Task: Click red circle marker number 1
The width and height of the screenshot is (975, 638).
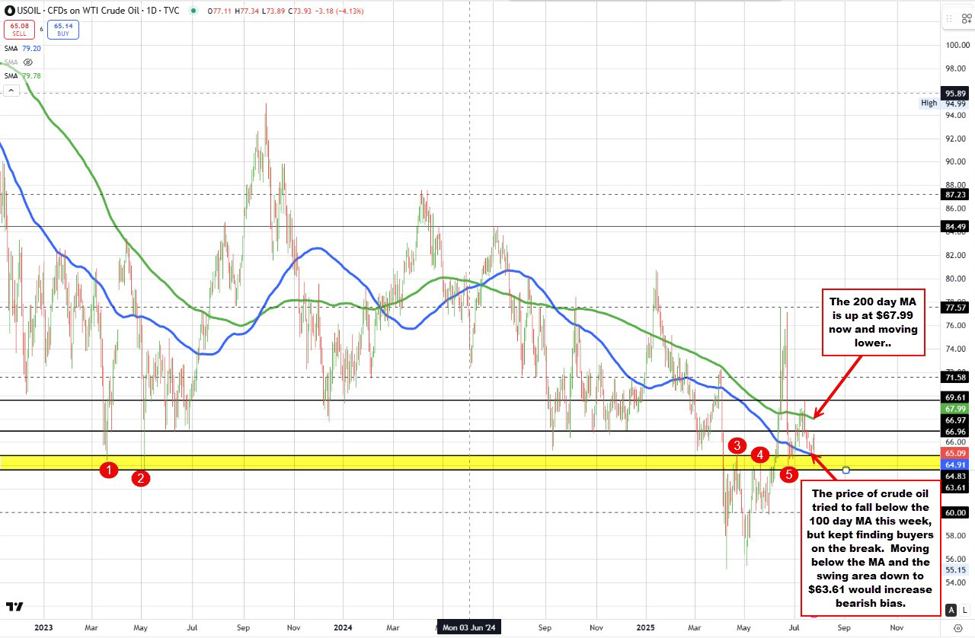Action: (109, 469)
